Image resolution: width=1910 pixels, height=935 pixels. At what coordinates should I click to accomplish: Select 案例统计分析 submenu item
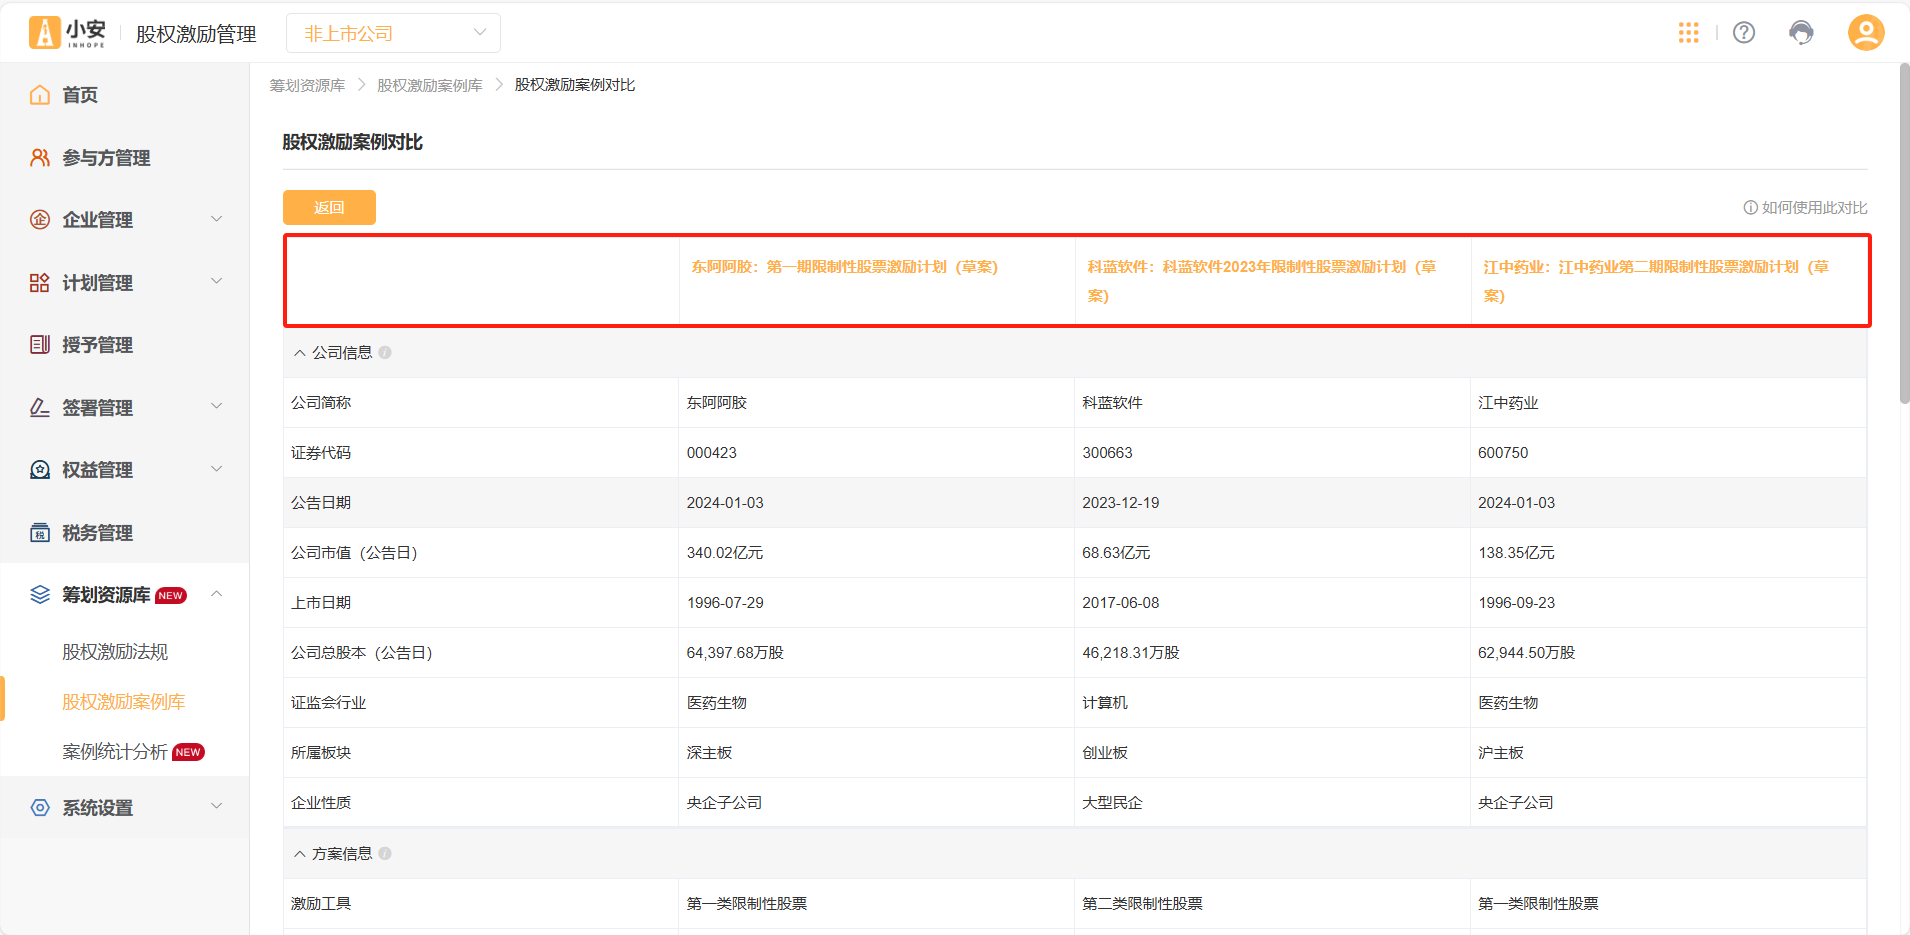pos(115,752)
